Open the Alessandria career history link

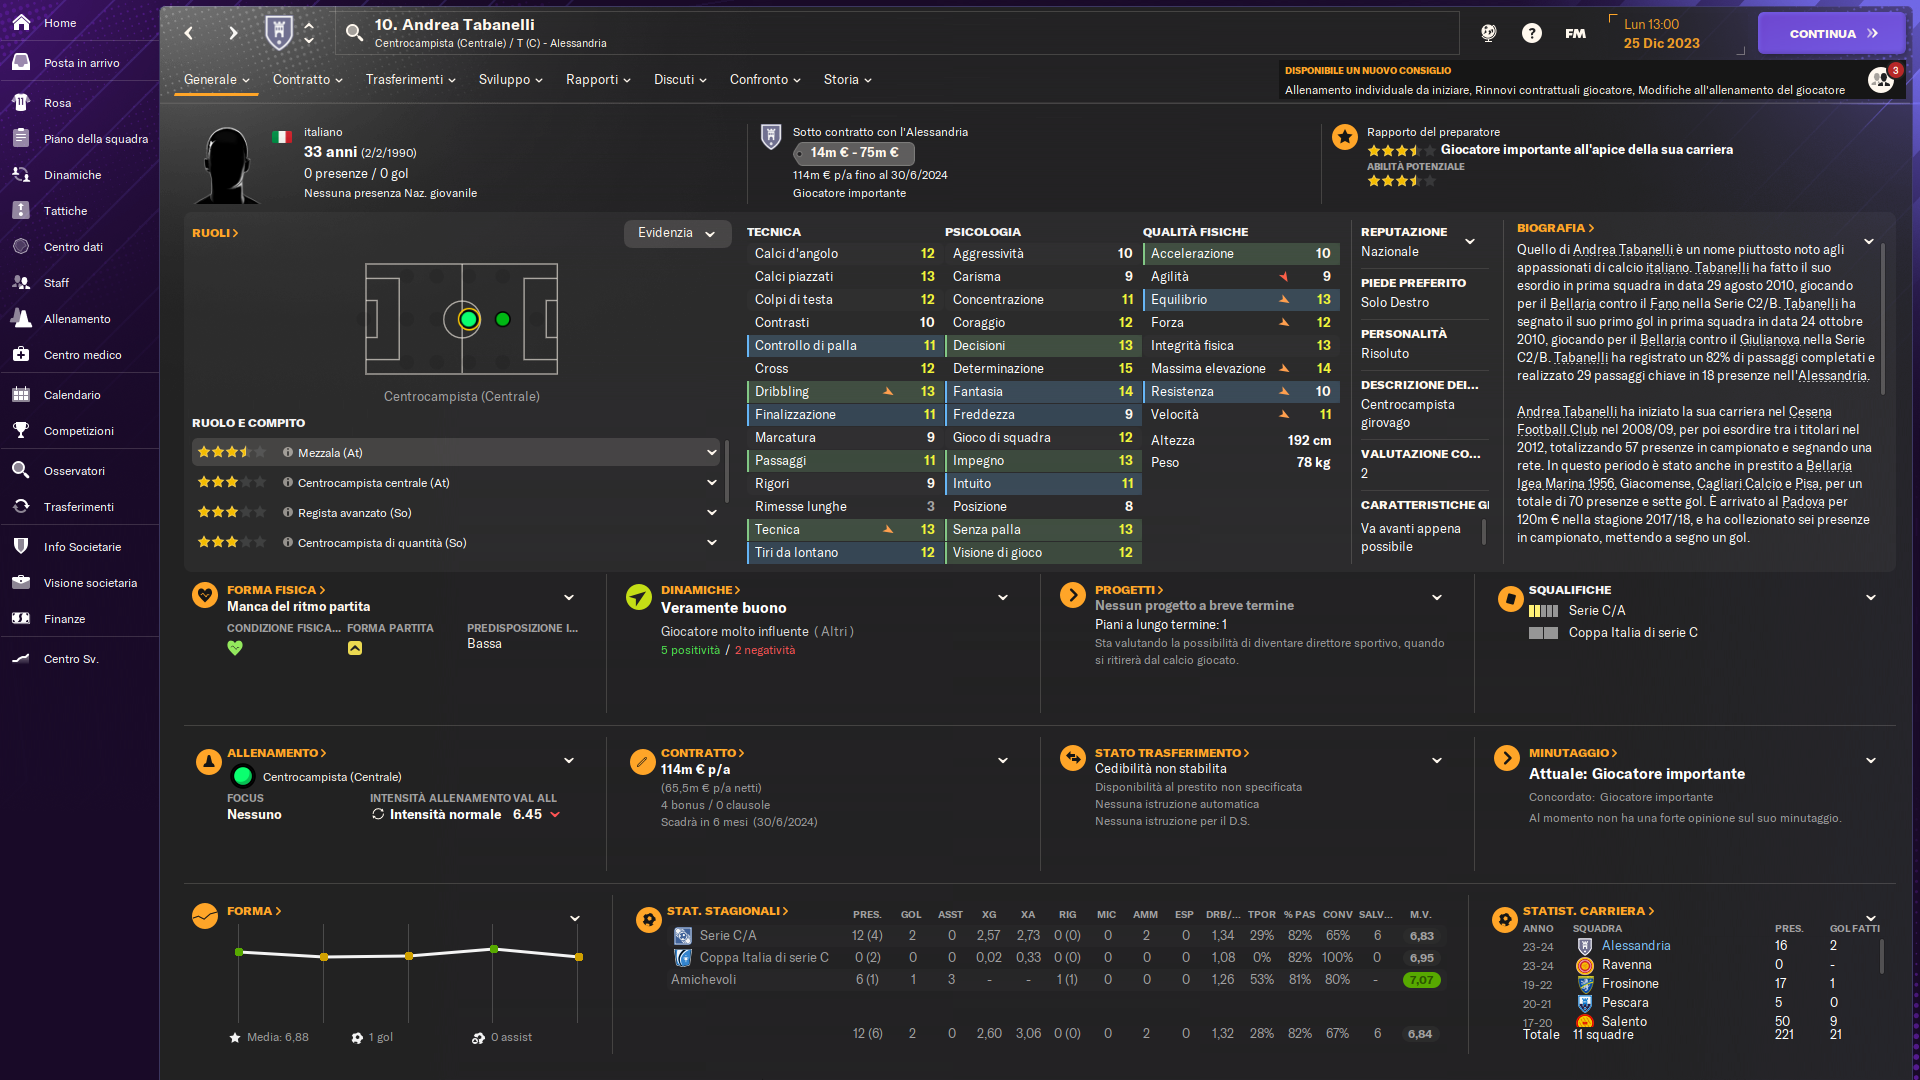(1635, 946)
